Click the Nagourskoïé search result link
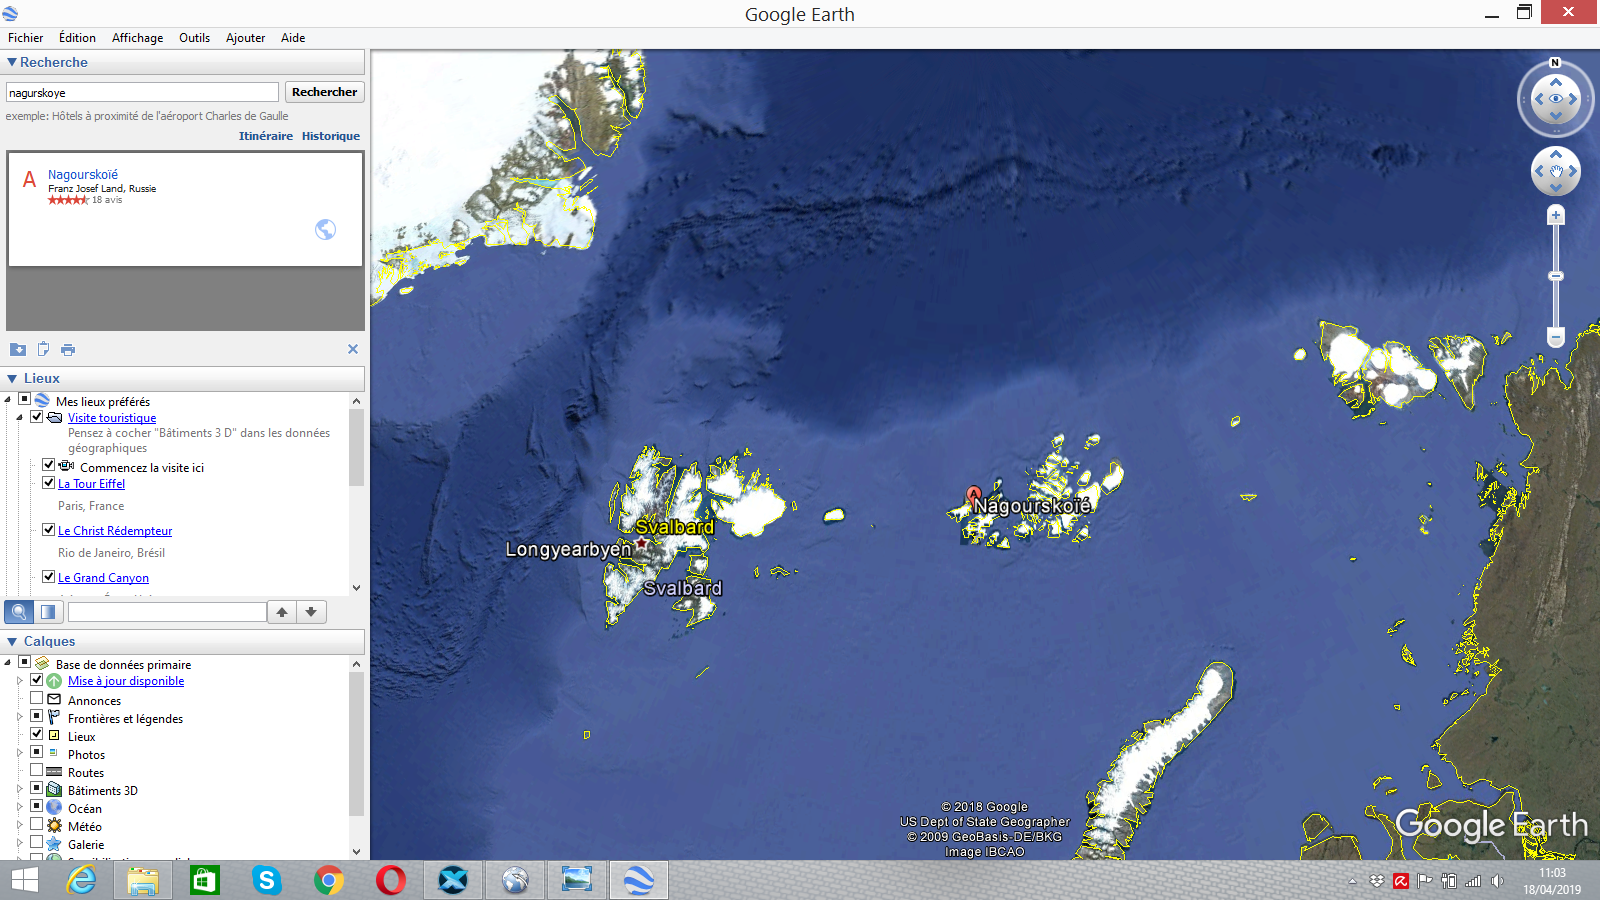Viewport: 1600px width, 900px height. pos(83,174)
